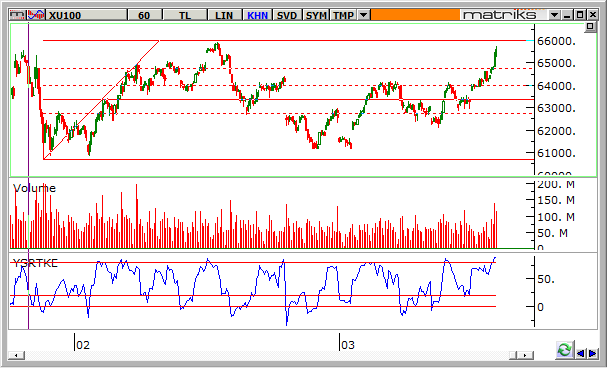Image resolution: width=607 pixels, height=368 pixels.
Task: Maximize the chart window
Action: point(580,15)
